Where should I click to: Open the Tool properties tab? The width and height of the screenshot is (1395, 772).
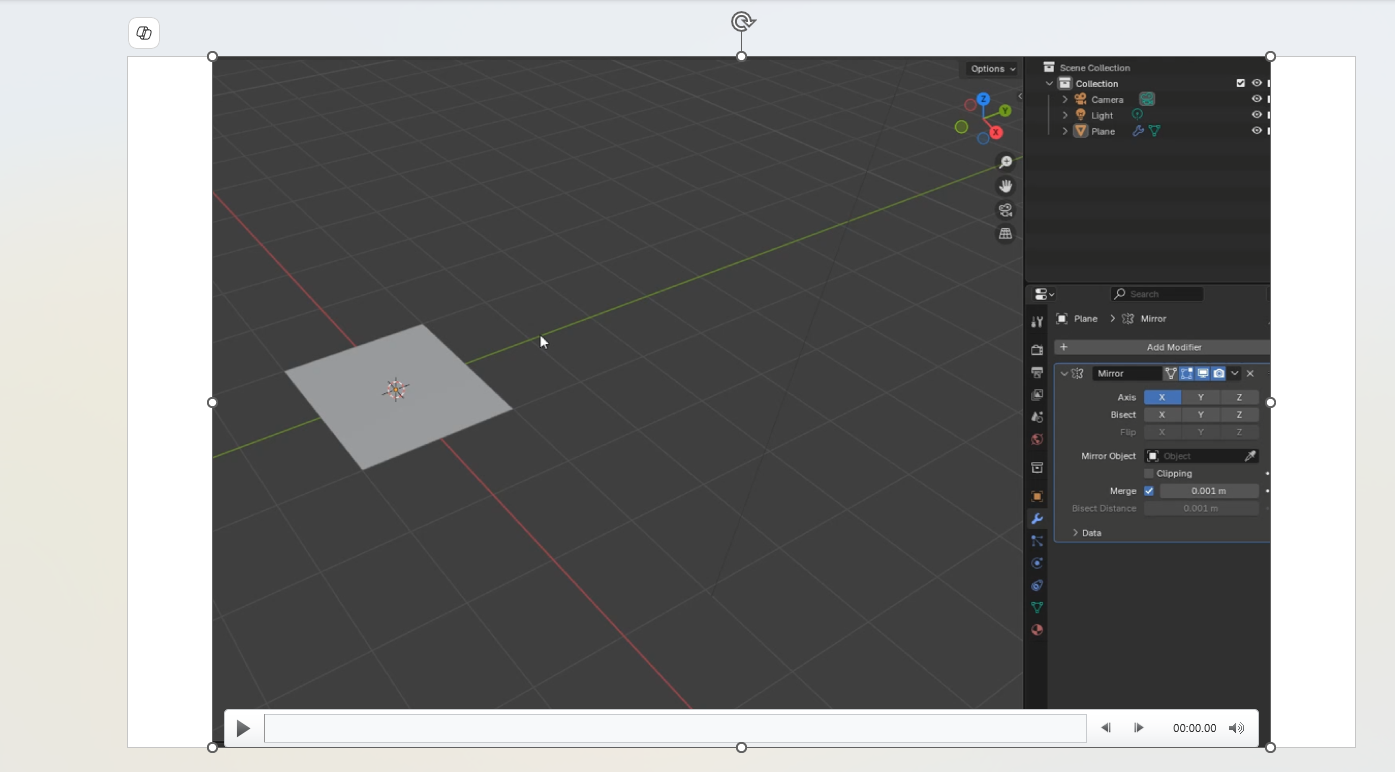(1037, 321)
